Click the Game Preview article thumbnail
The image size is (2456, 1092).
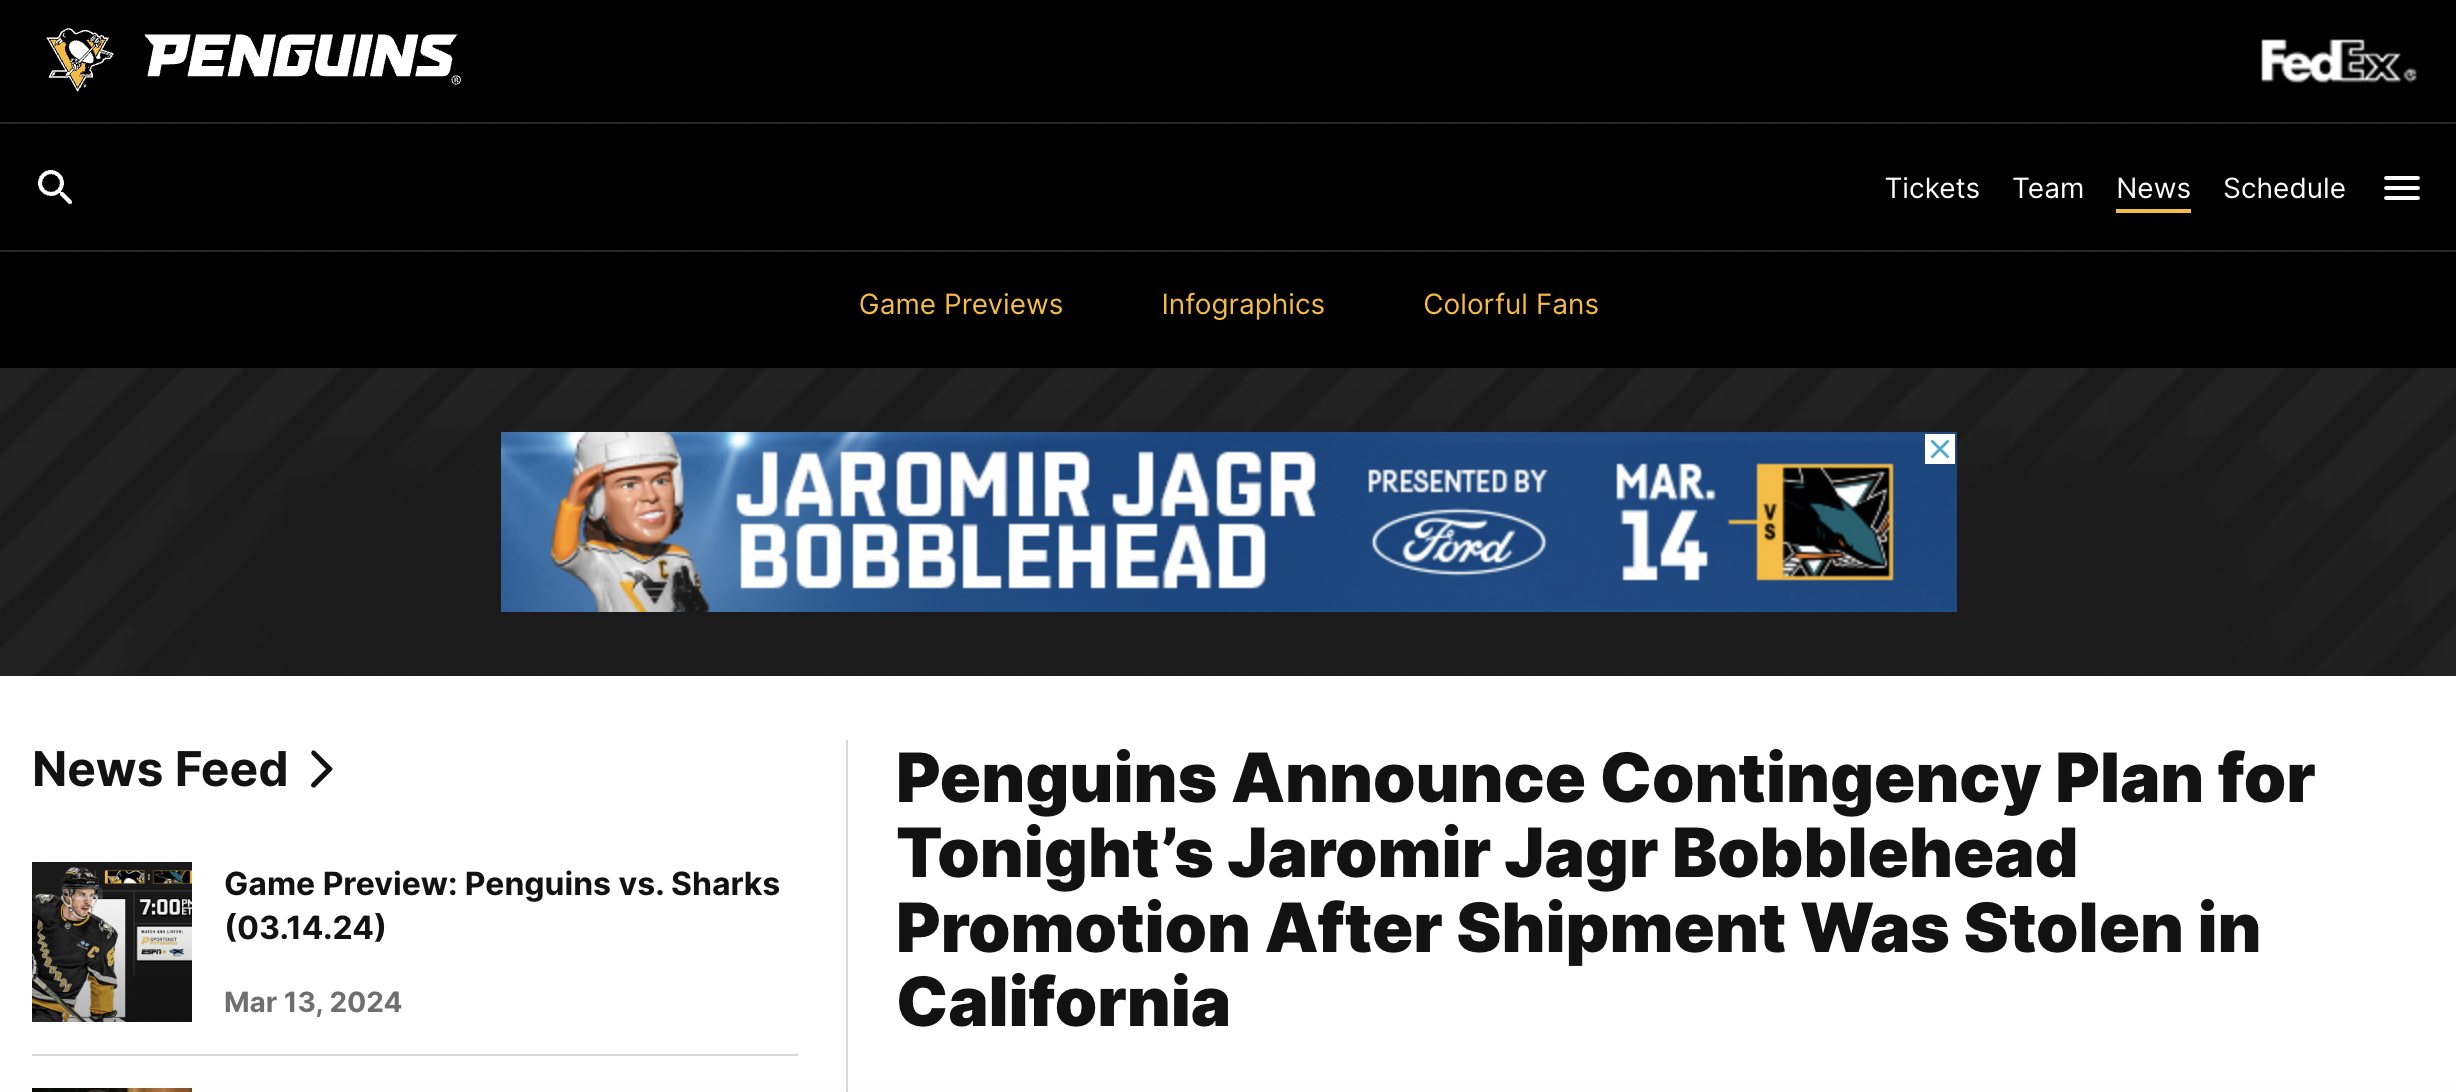pos(112,941)
